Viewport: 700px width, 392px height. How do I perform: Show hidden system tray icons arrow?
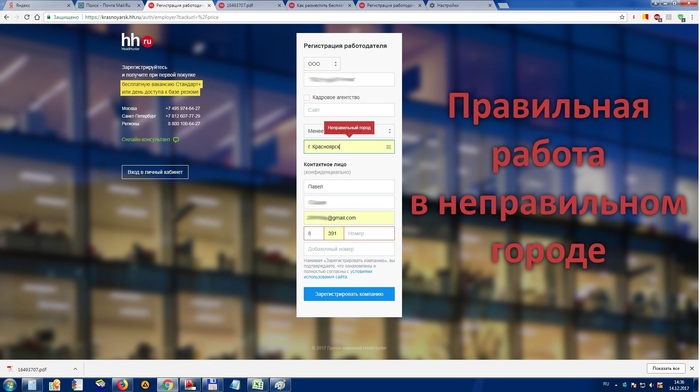[616, 385]
